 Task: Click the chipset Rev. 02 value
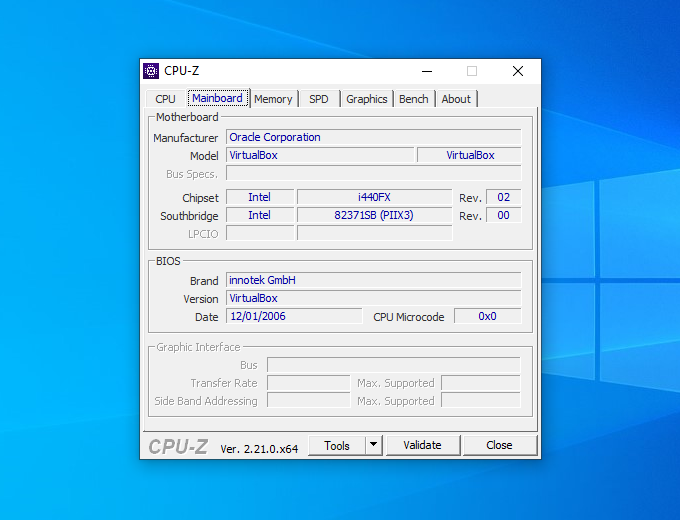click(503, 197)
